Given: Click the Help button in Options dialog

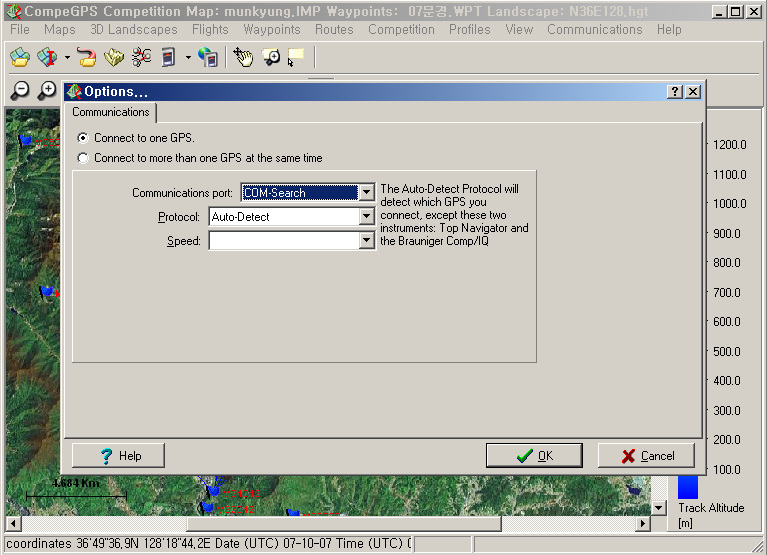Looking at the screenshot, I should (118, 456).
